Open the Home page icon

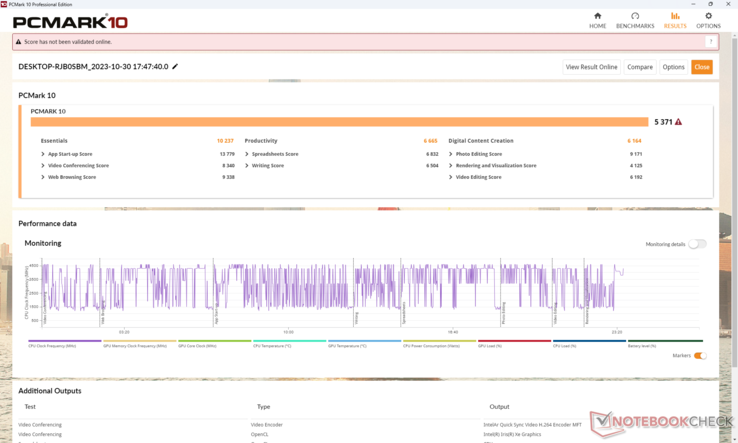pos(597,19)
